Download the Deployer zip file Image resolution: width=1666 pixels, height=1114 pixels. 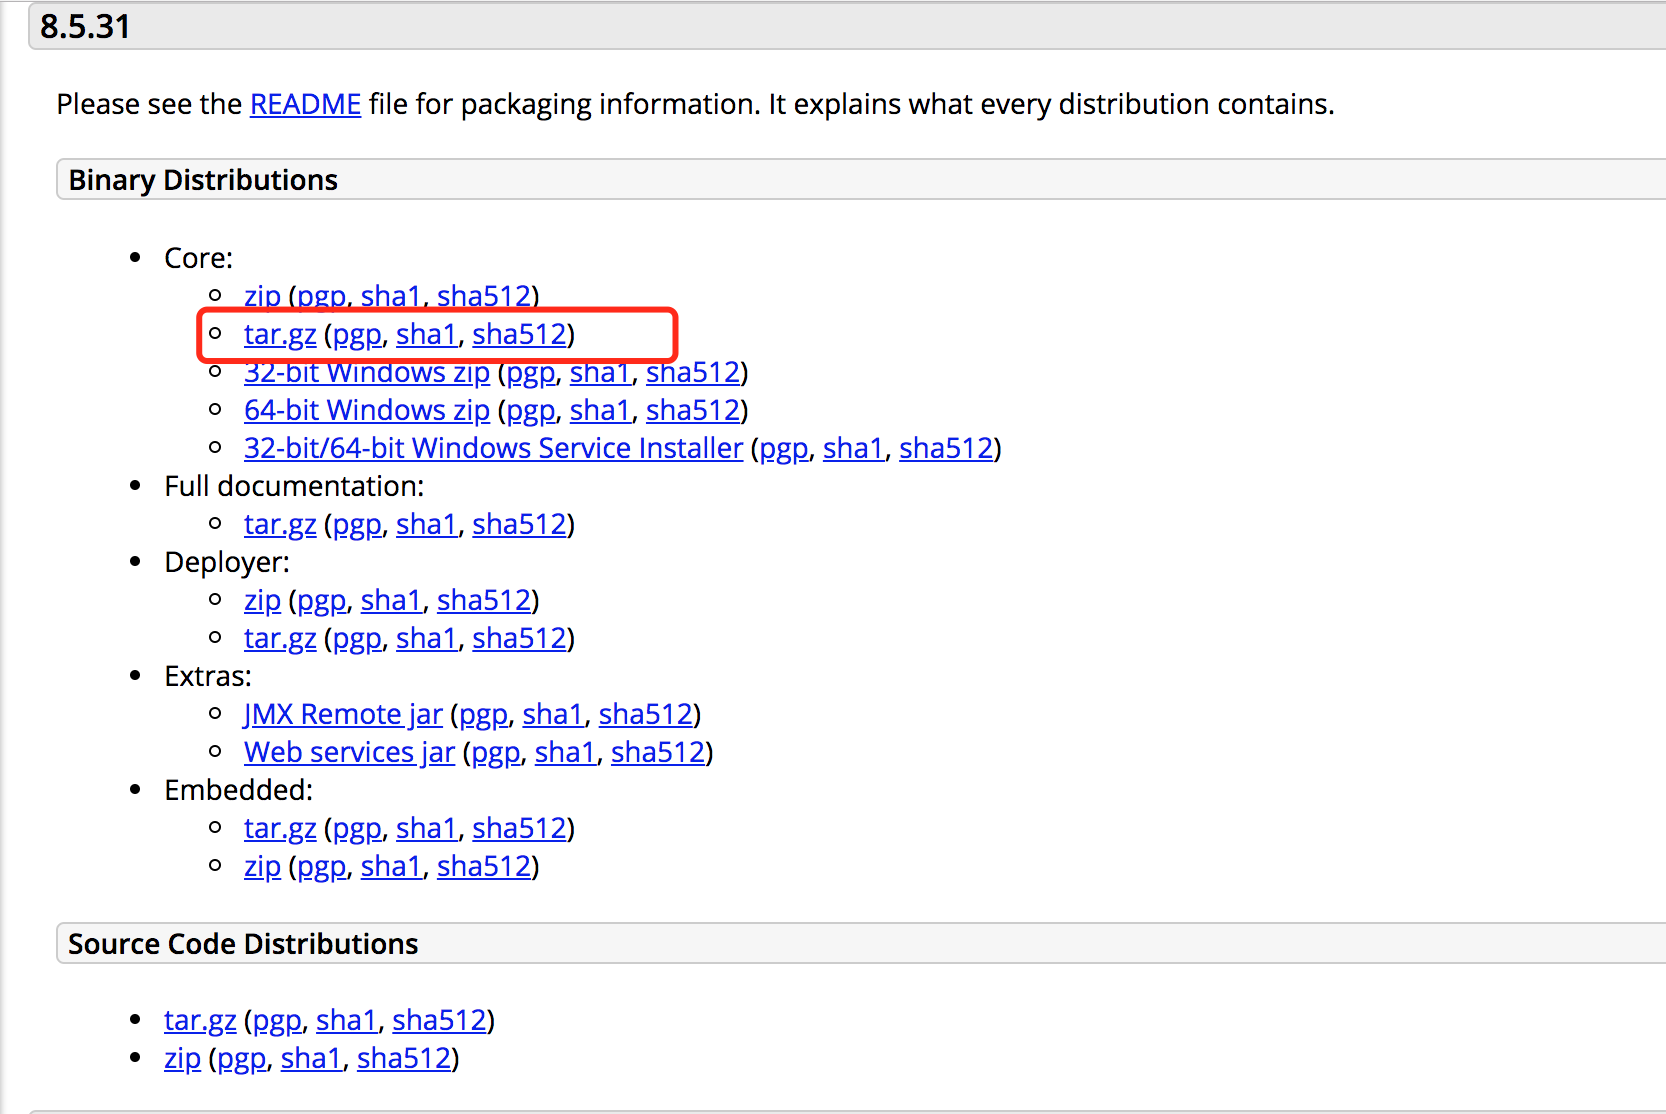262,600
